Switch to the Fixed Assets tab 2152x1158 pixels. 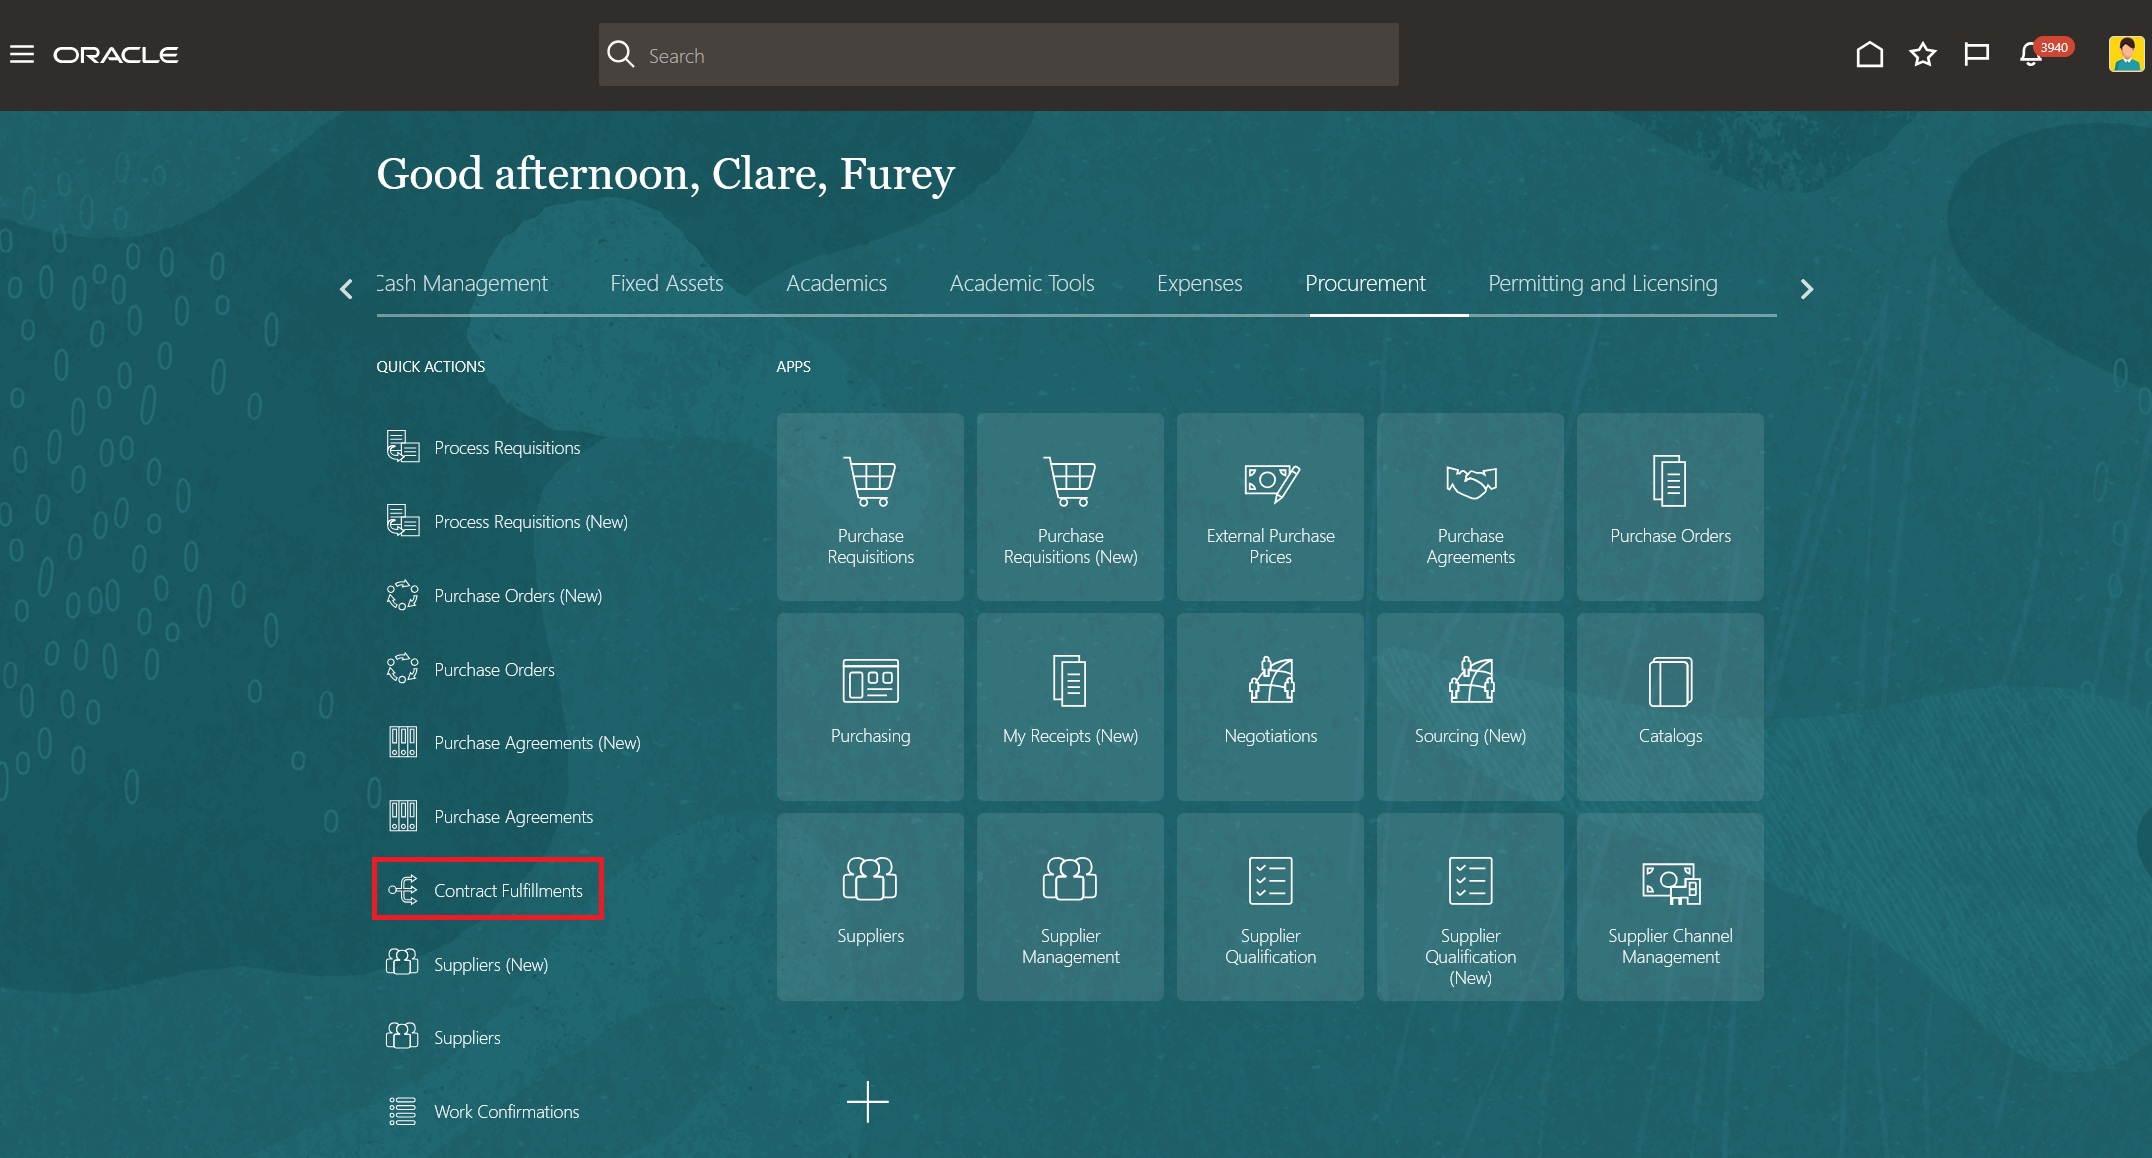point(667,283)
